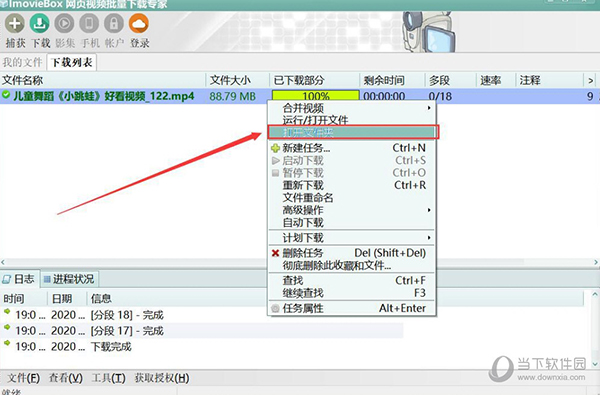Select file 儿童舞蹈《小跳蛙》好看视频_122.mp4
600x395 pixels.
(x=103, y=96)
